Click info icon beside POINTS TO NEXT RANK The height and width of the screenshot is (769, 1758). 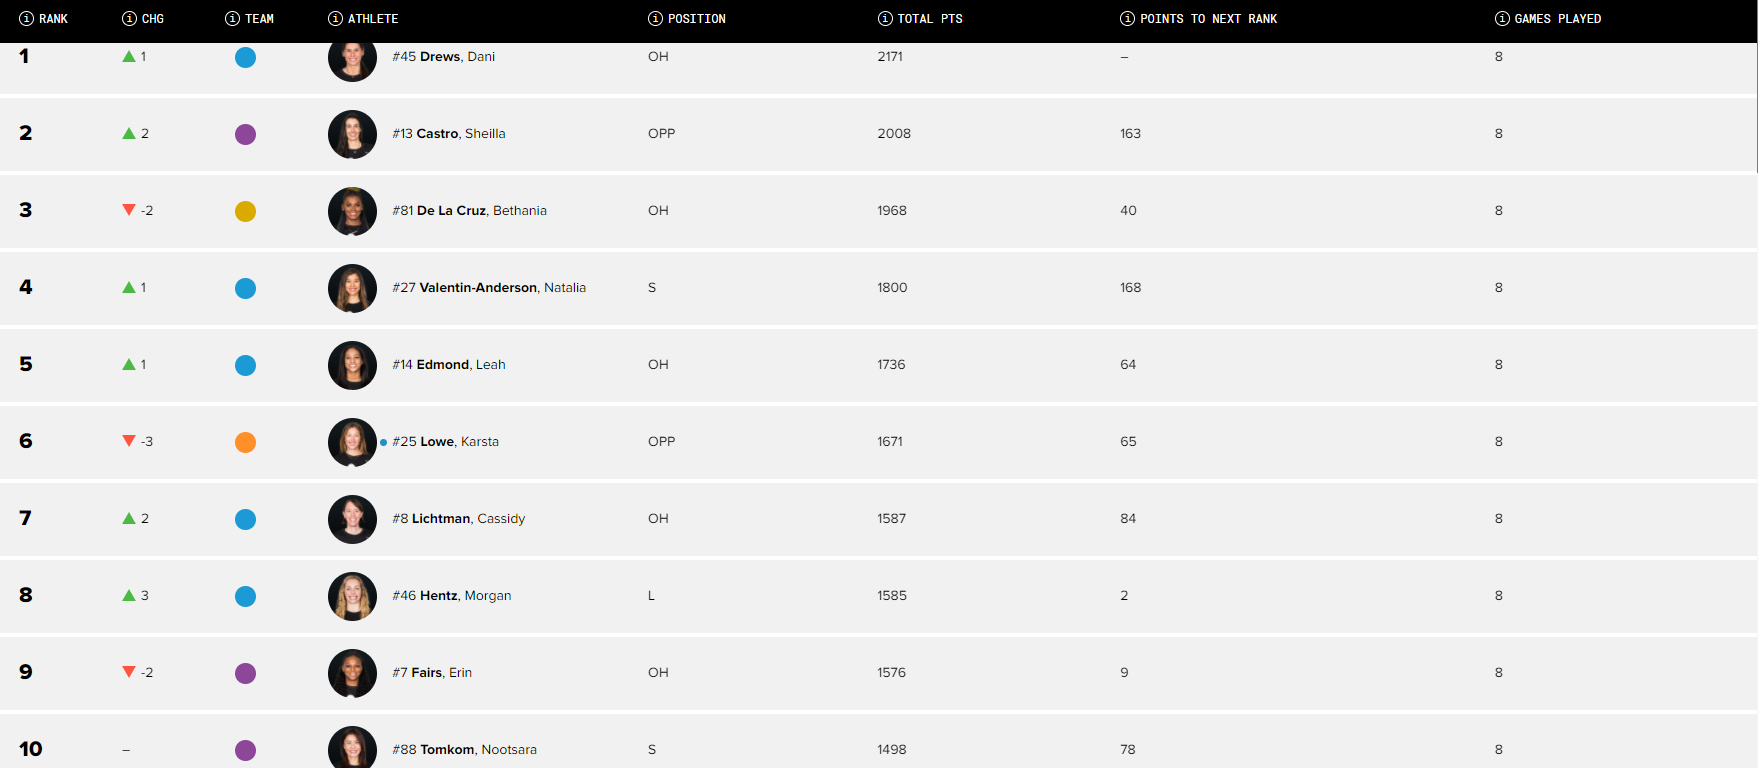click(1127, 19)
